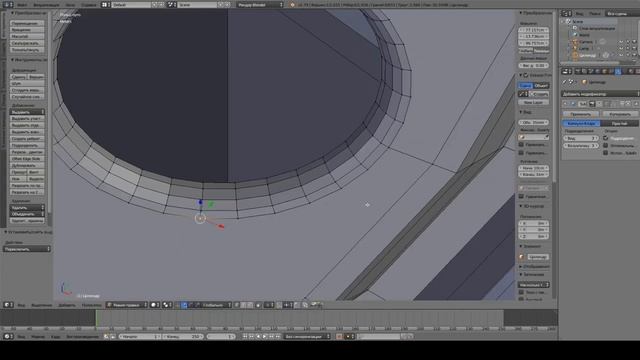Screen dimensions: 640x360
Task: Open outliner editor type icon
Action: click(x=566, y=13)
